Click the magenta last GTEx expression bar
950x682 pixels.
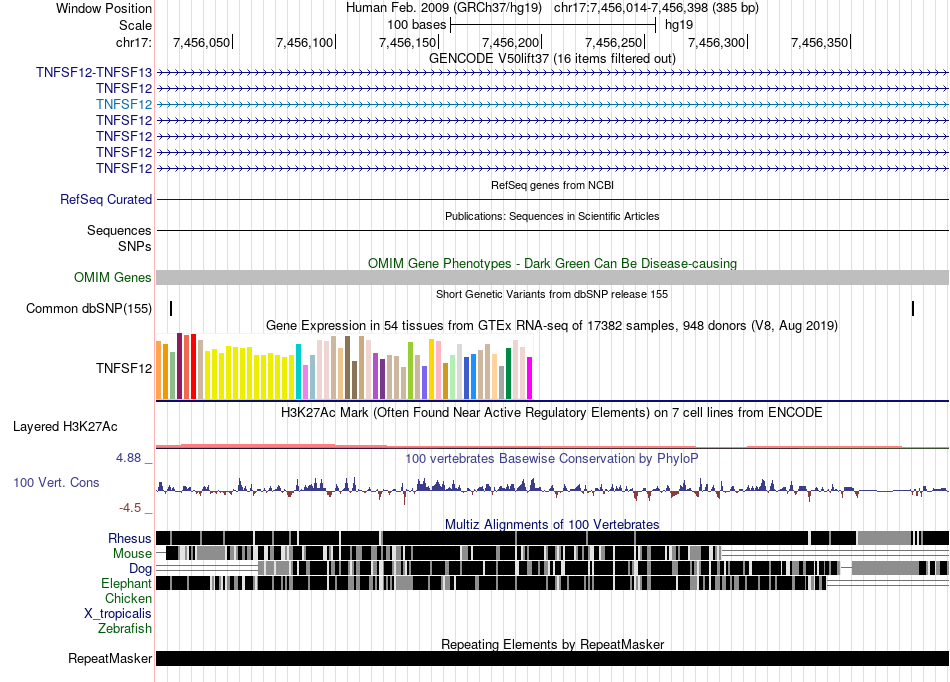pyautogui.click(x=530, y=378)
